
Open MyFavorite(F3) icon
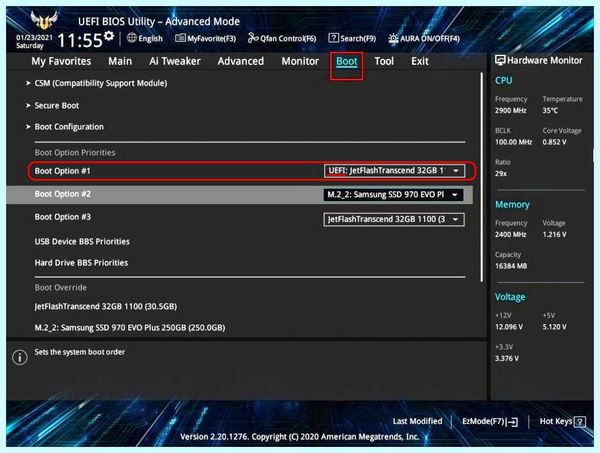[180, 38]
